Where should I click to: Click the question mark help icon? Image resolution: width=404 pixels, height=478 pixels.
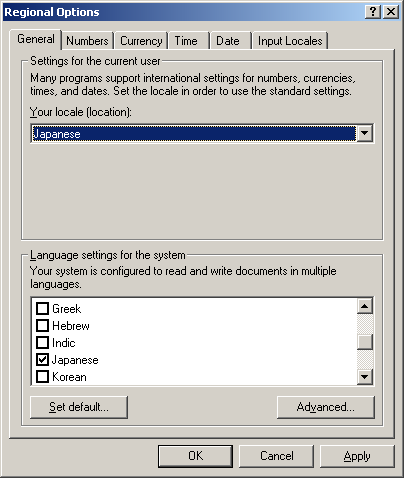tap(373, 12)
